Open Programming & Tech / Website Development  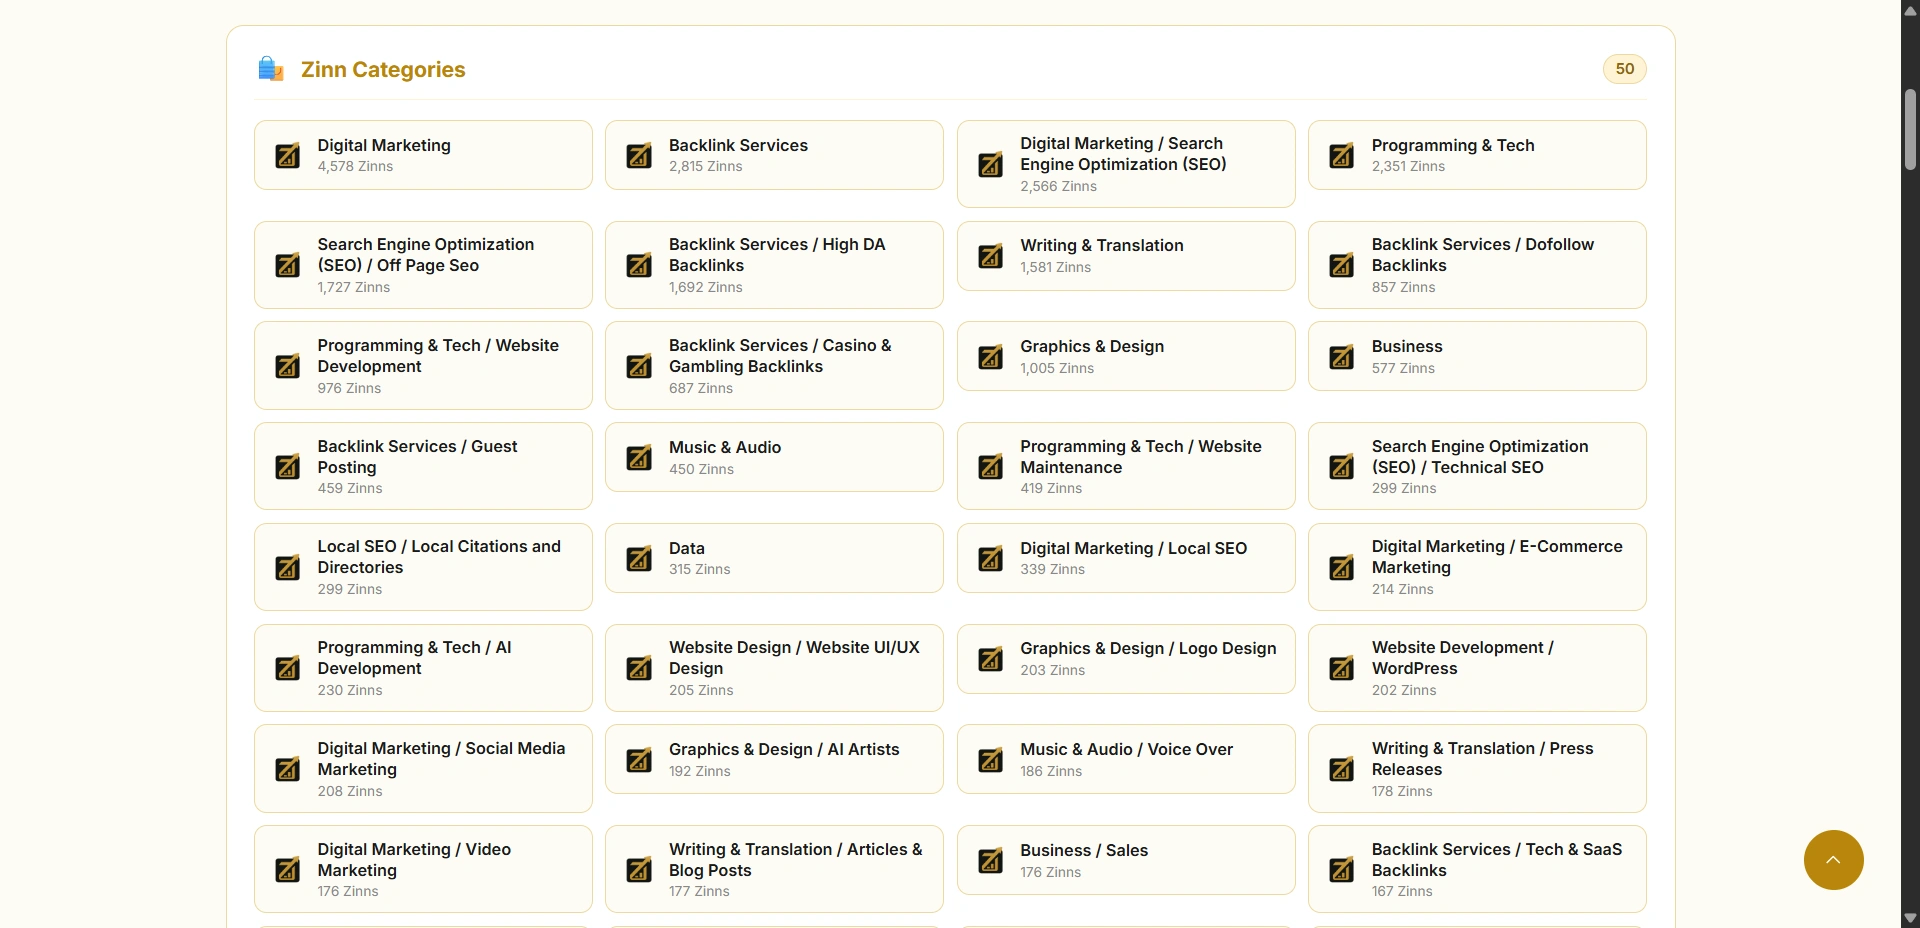[x=423, y=365]
